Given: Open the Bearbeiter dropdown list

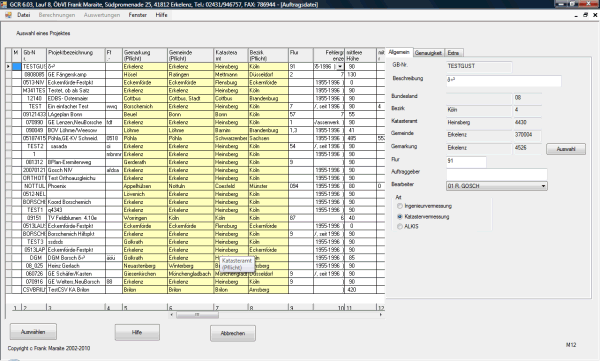Looking at the screenshot, I should point(543,186).
